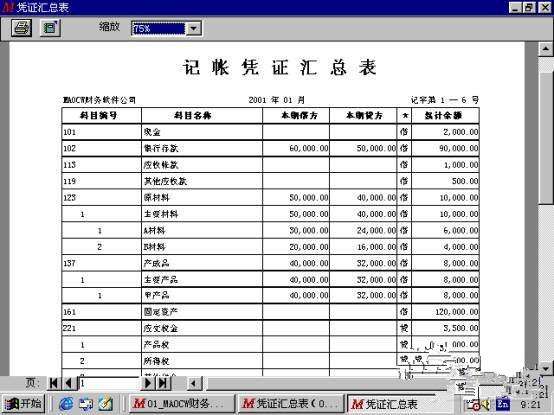Jump to last page navigation button
The height and width of the screenshot is (415, 554).
click(163, 383)
